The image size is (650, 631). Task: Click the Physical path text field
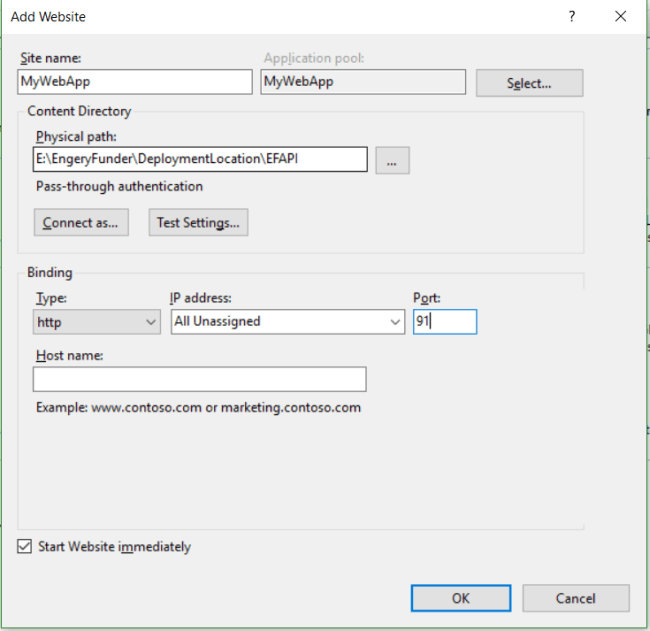point(200,160)
